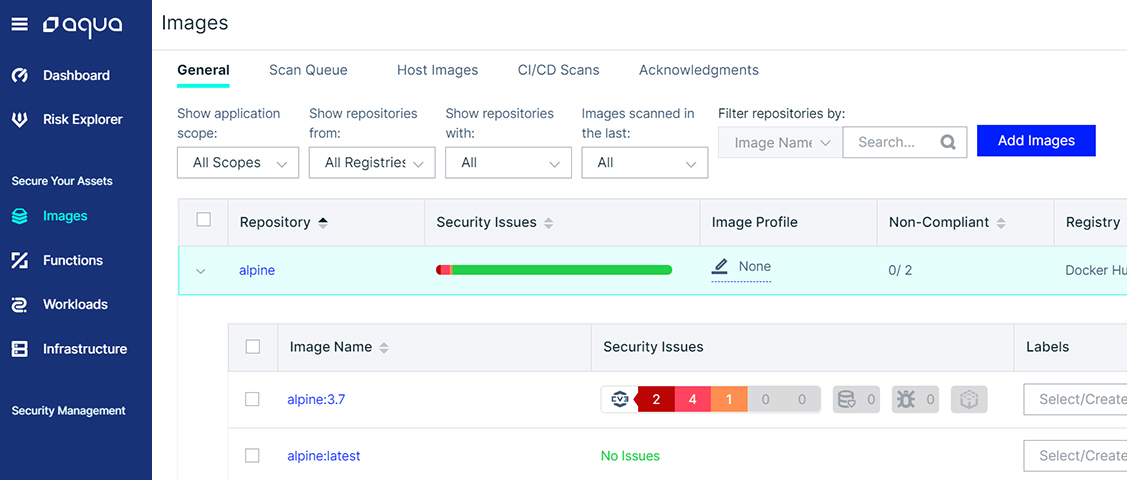Click the Dashboard gauge icon
1127x480 pixels.
click(20, 75)
